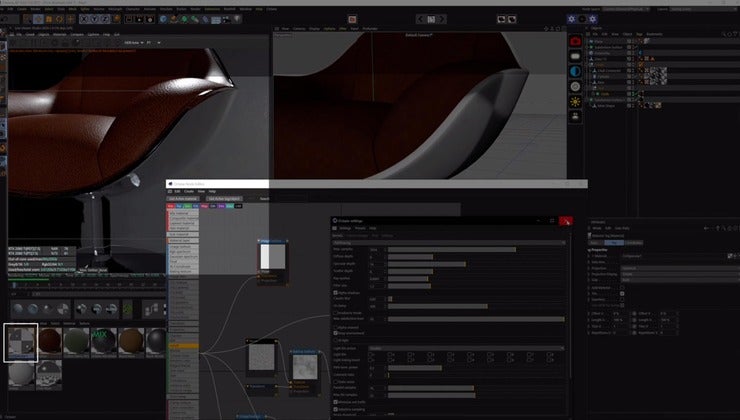Open the PT kernel dropdown in Live Viewer
The image size is (740, 420).
coord(153,42)
